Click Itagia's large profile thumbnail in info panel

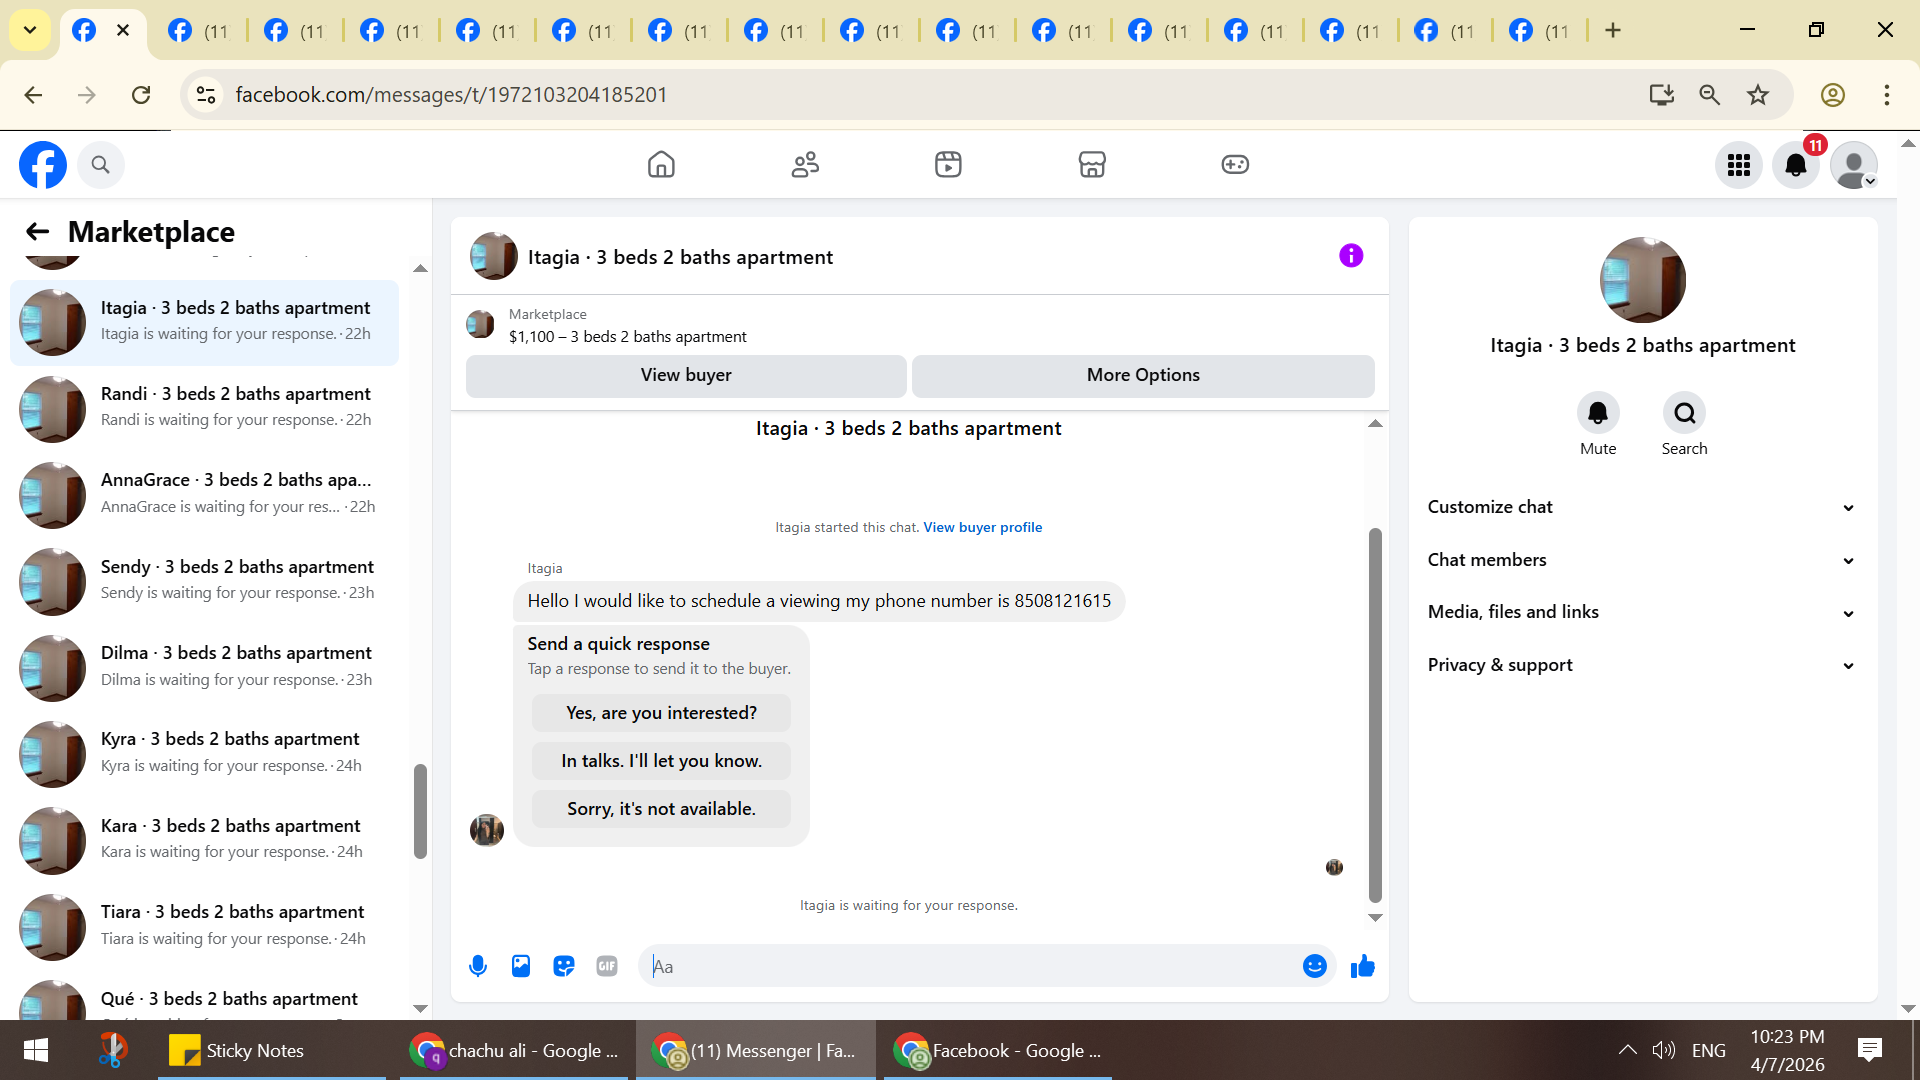coord(1642,280)
